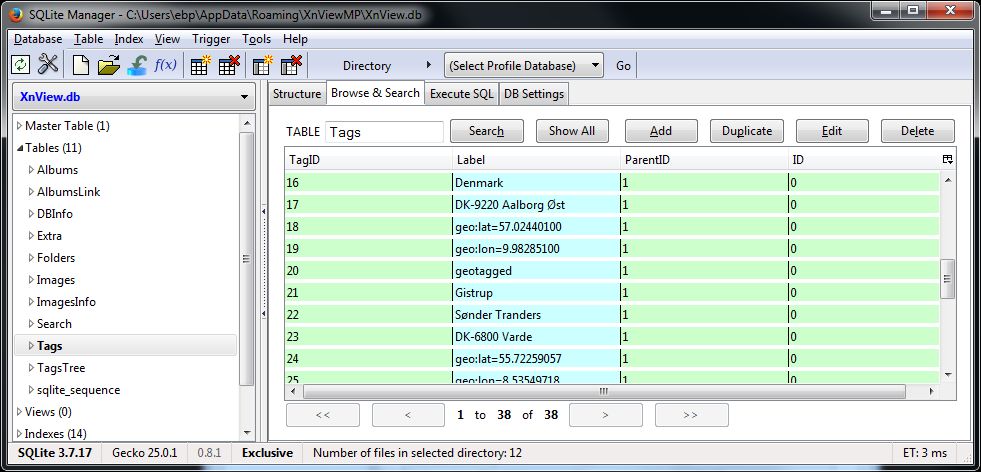
Task: Open the Directory arrow menu
Action: 429,65
